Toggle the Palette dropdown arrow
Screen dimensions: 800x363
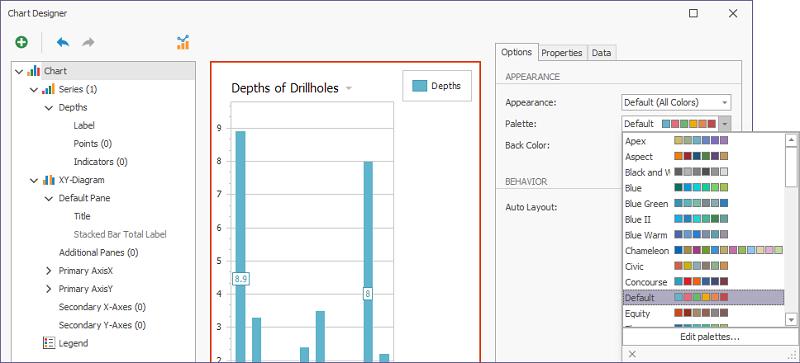click(x=726, y=124)
